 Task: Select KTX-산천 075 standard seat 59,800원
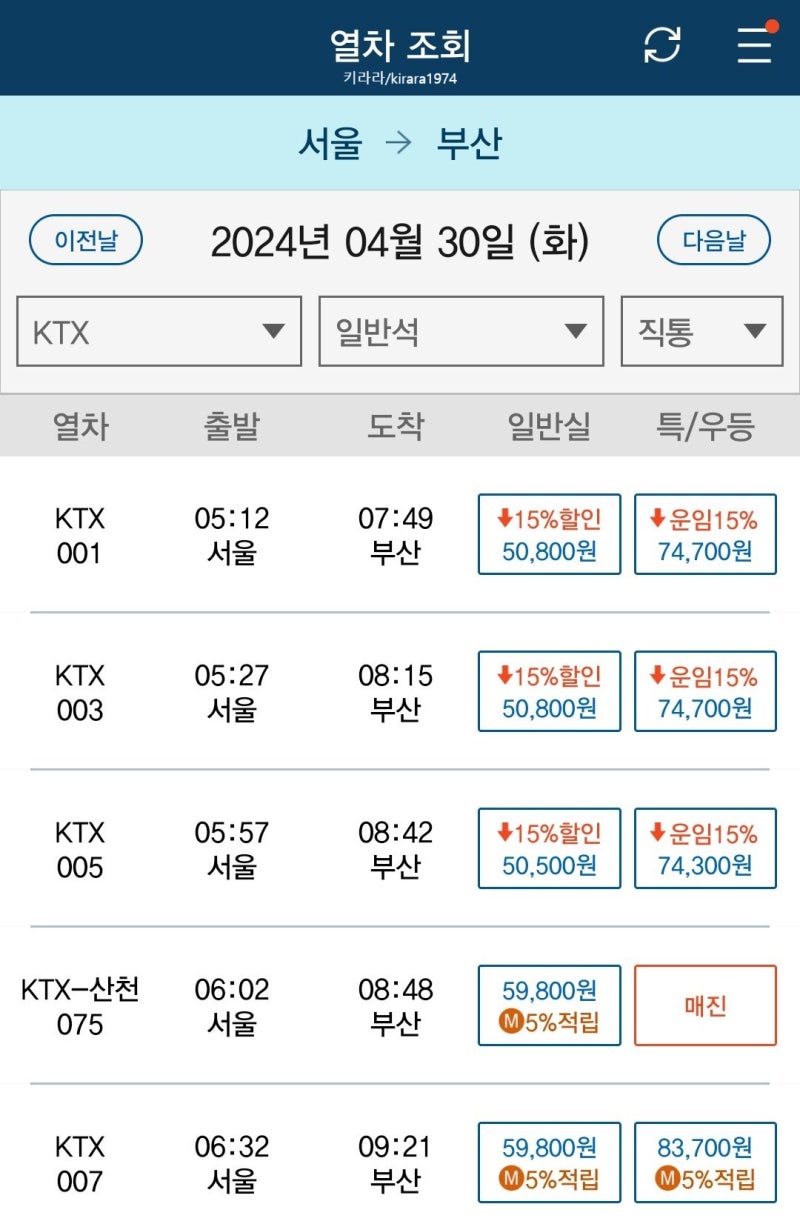[549, 1005]
